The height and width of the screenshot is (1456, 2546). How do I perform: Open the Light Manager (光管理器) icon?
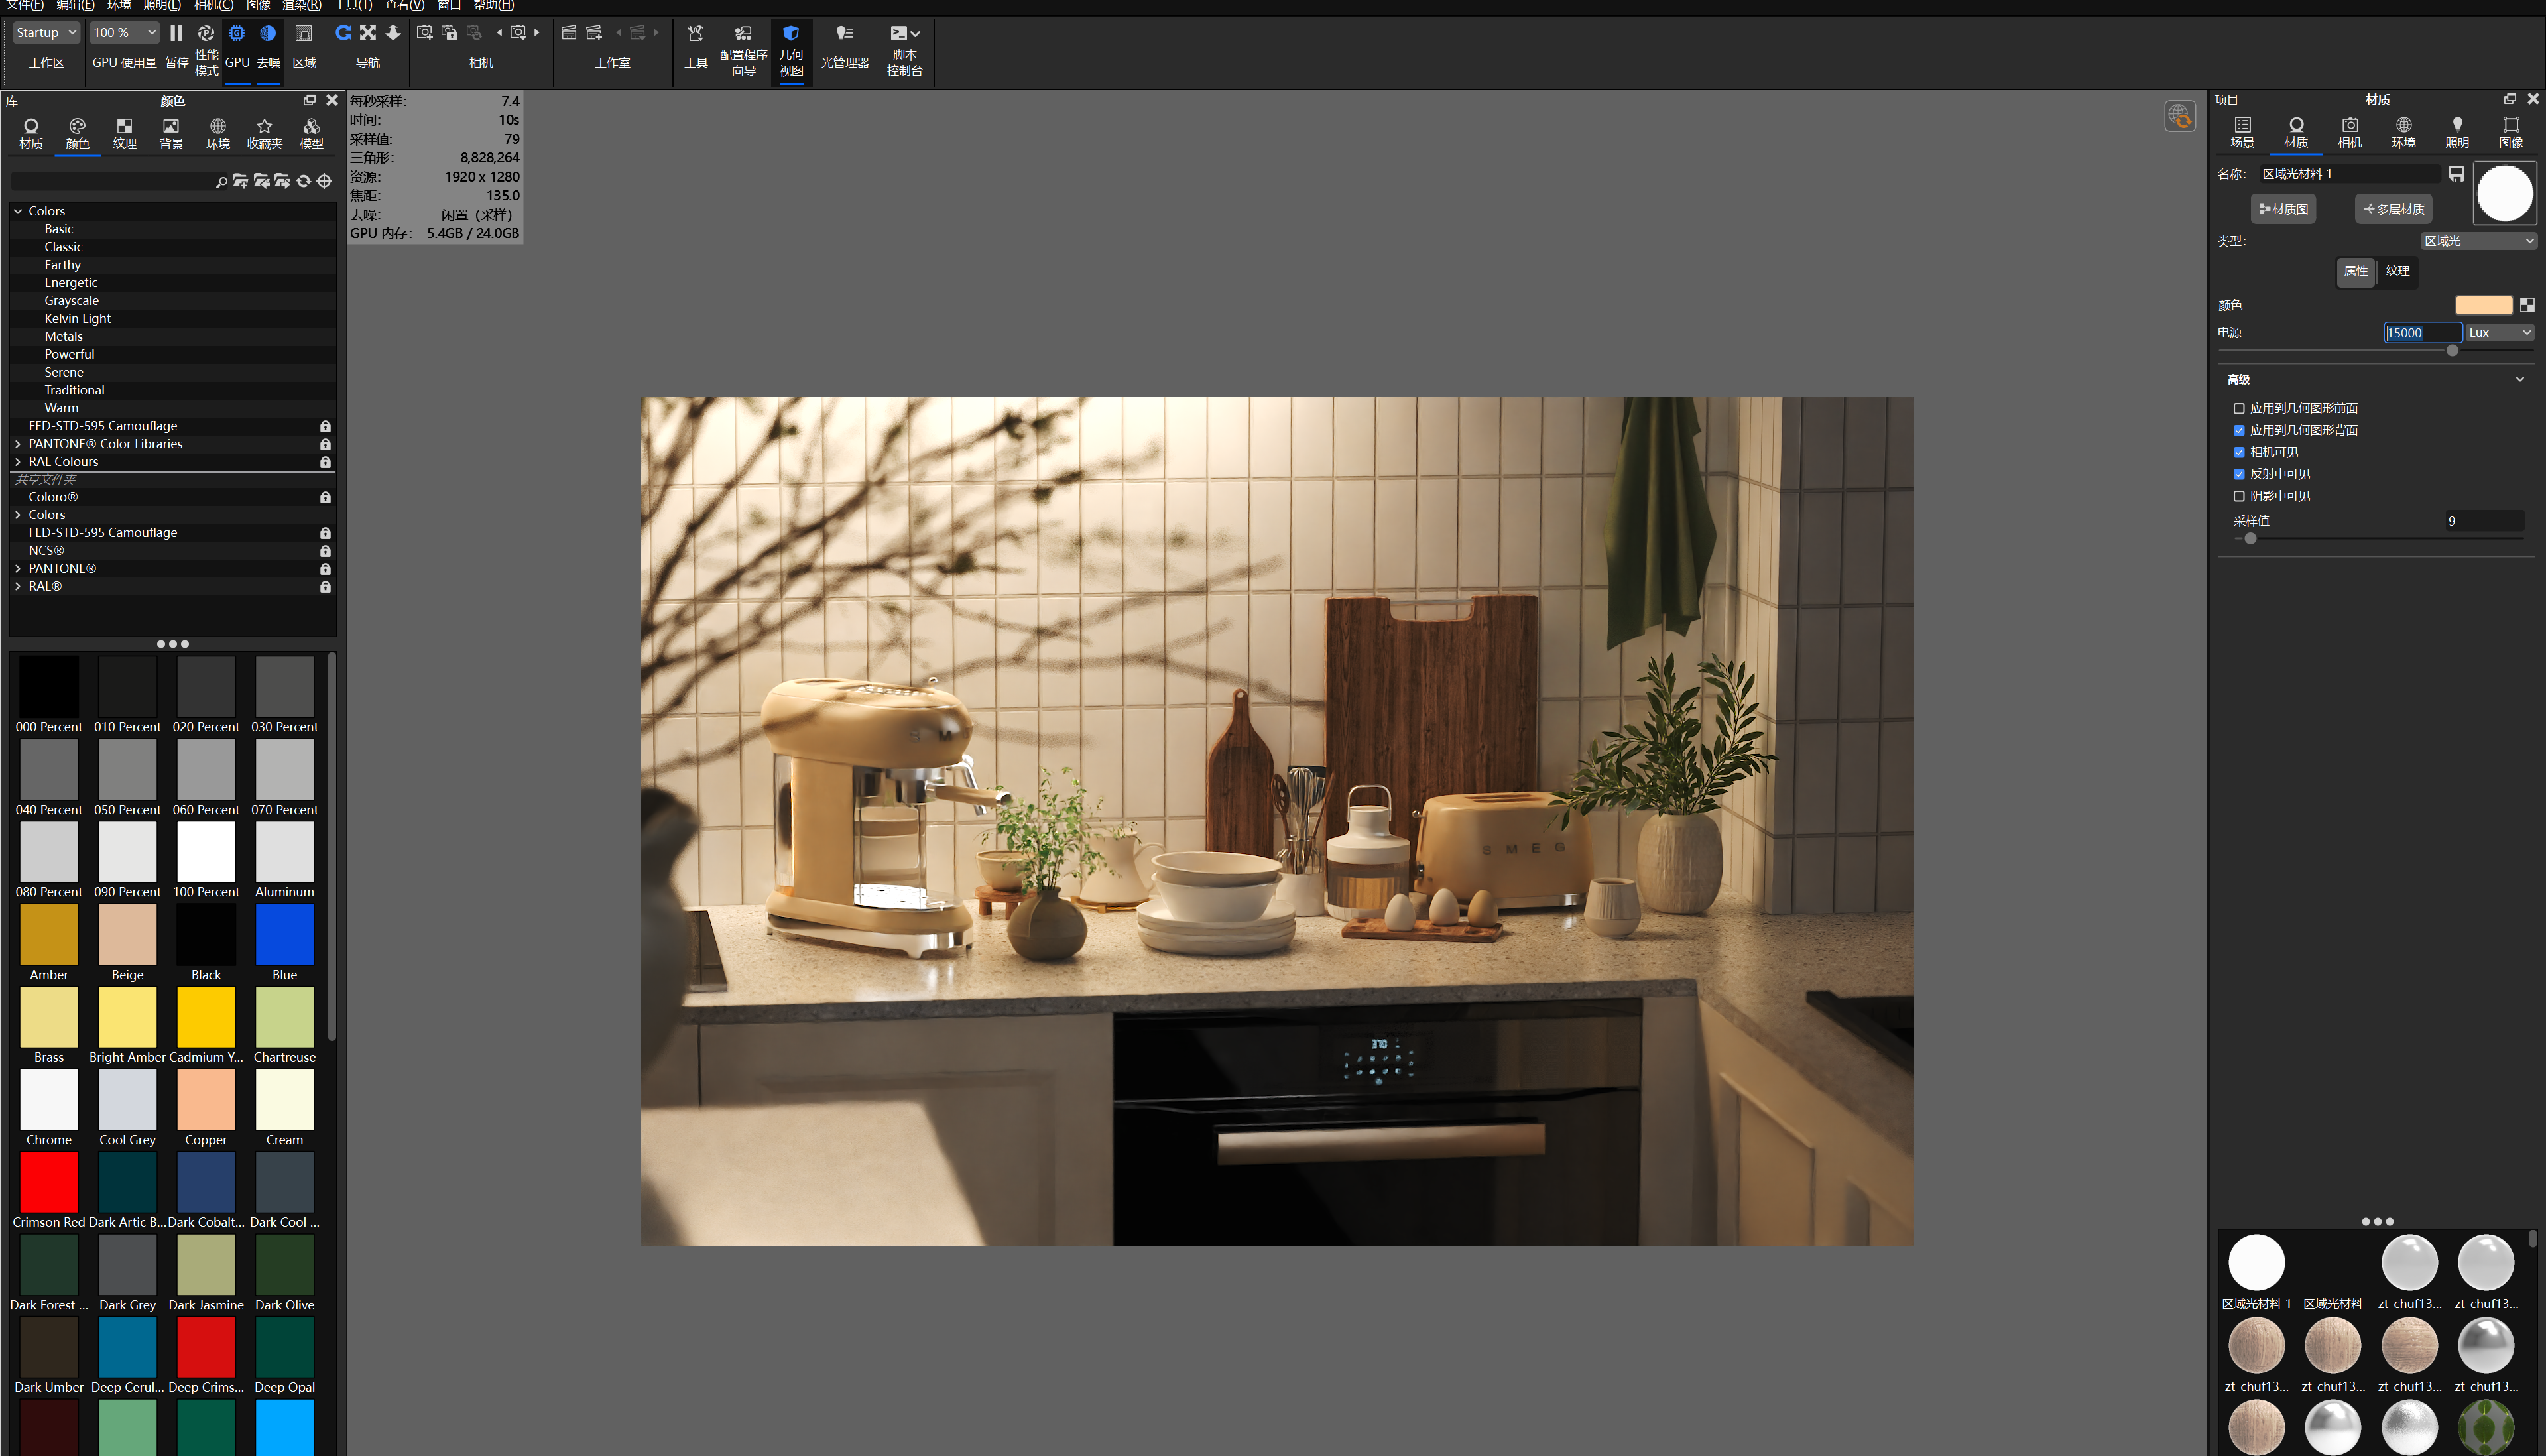pos(844,34)
